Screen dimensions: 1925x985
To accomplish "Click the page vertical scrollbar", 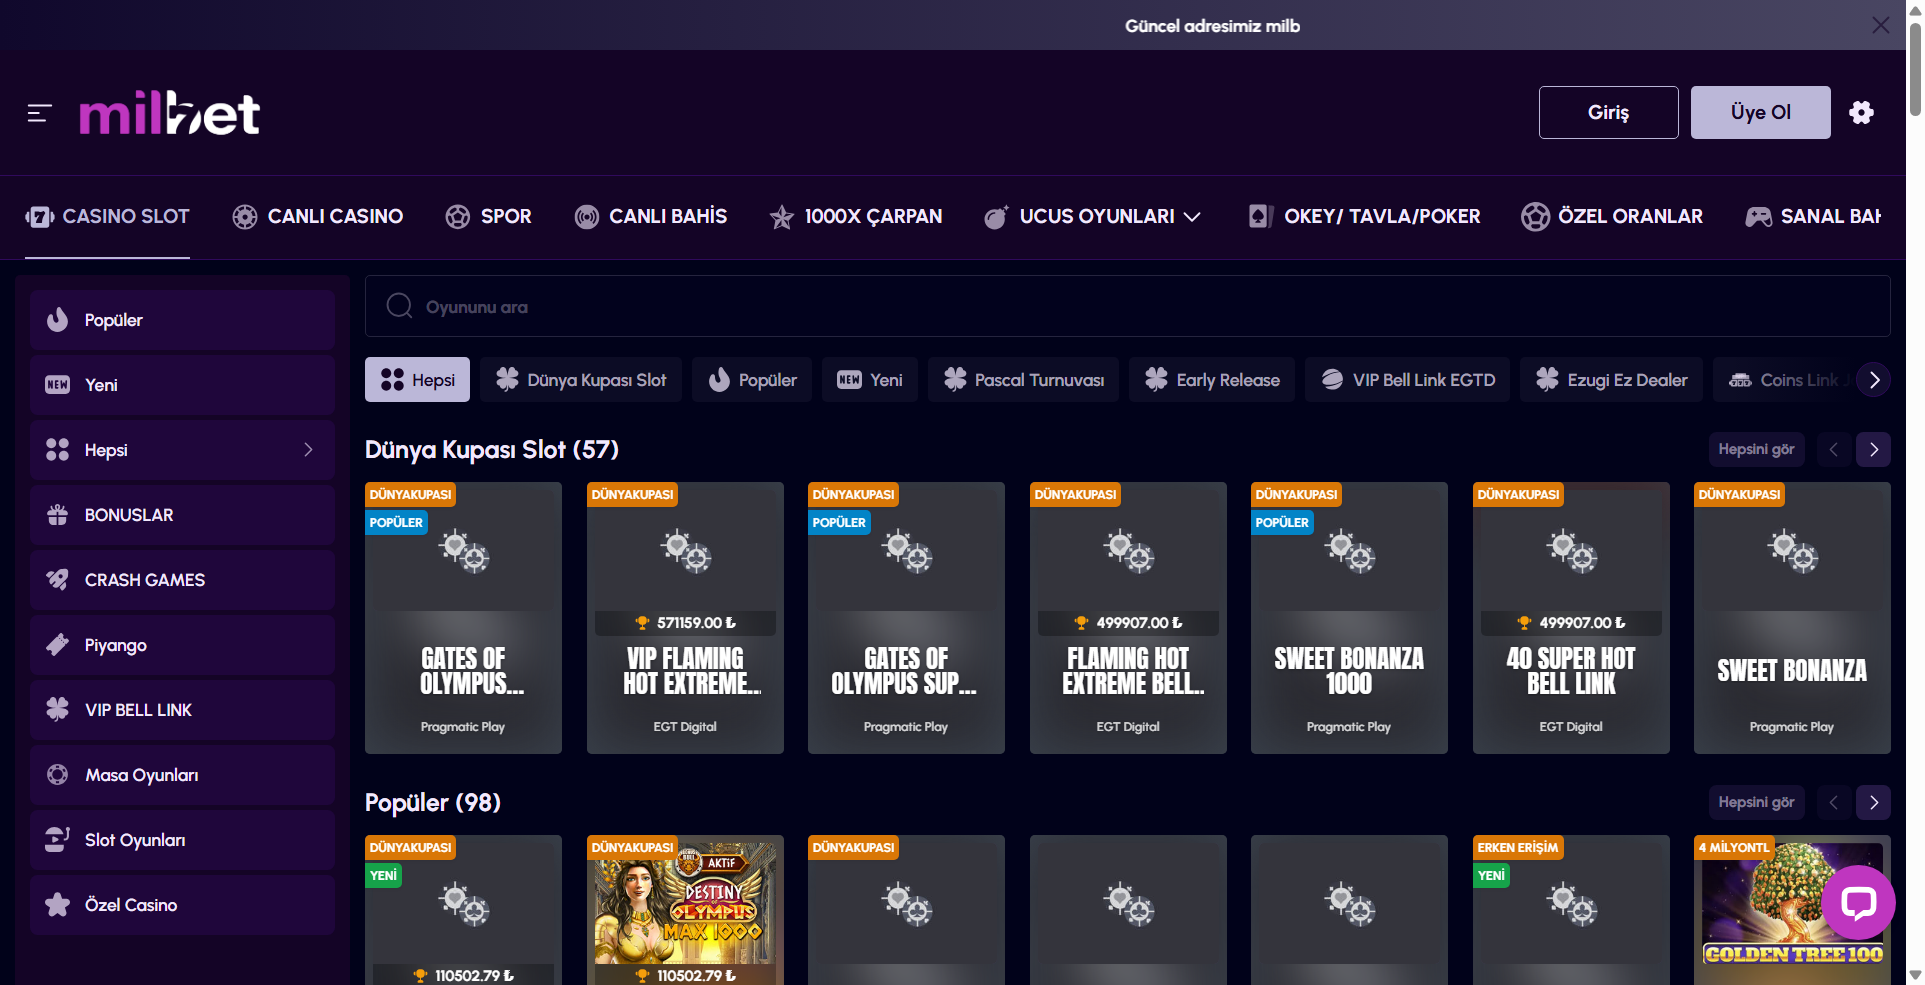I will pyautogui.click(x=1915, y=70).
